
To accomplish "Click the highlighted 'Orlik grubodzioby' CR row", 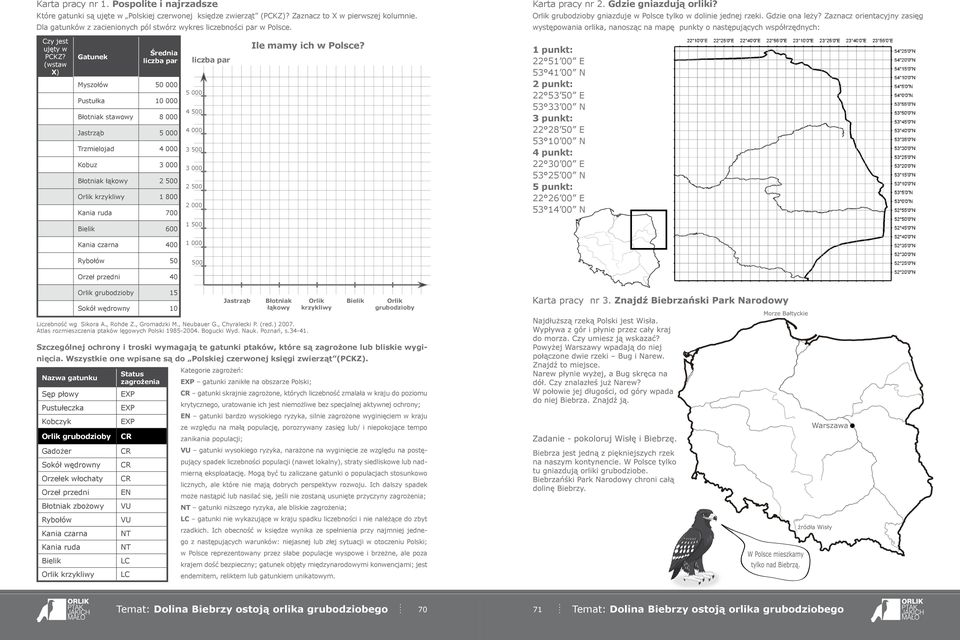I will [x=102, y=436].
